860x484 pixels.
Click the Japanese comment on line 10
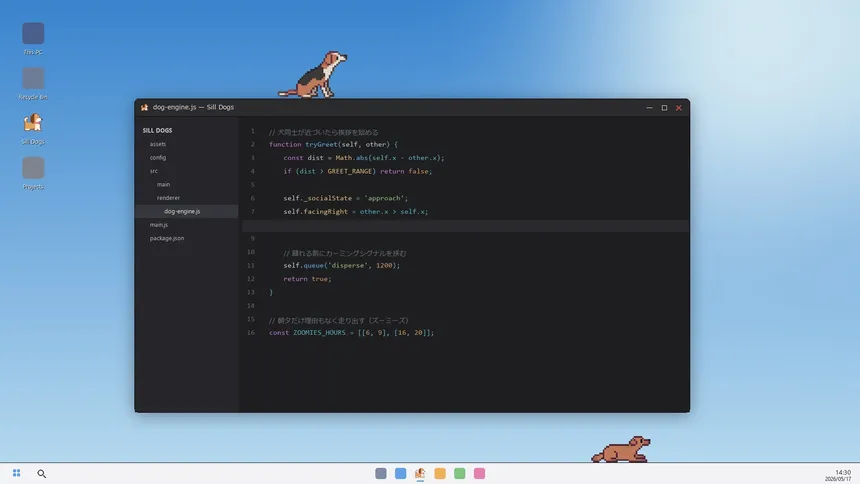(345, 253)
